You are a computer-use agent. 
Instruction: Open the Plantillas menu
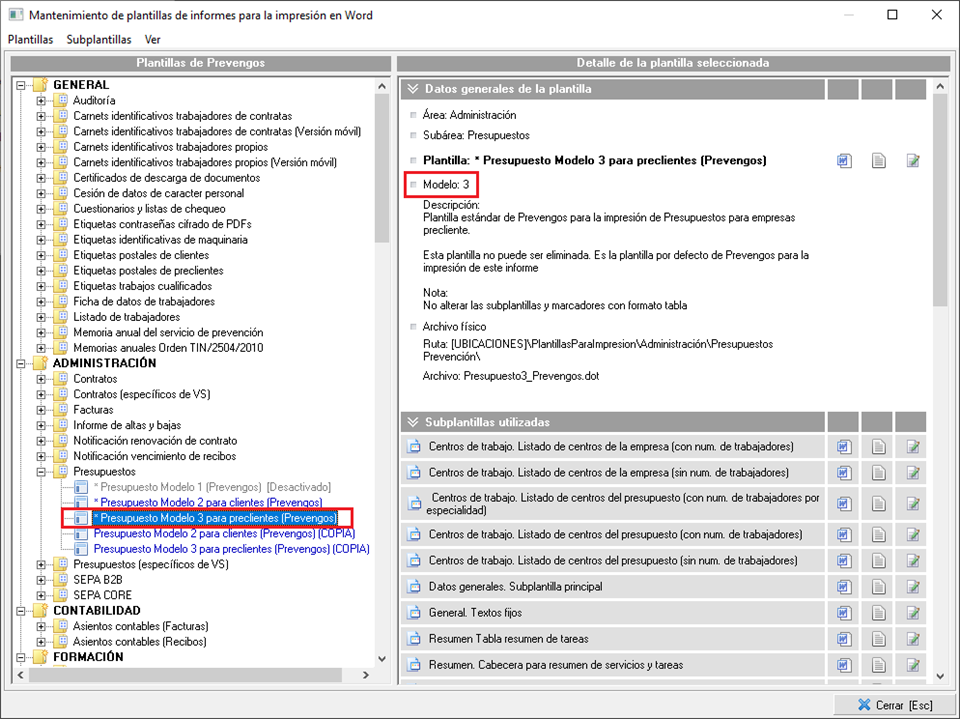(x=30, y=40)
